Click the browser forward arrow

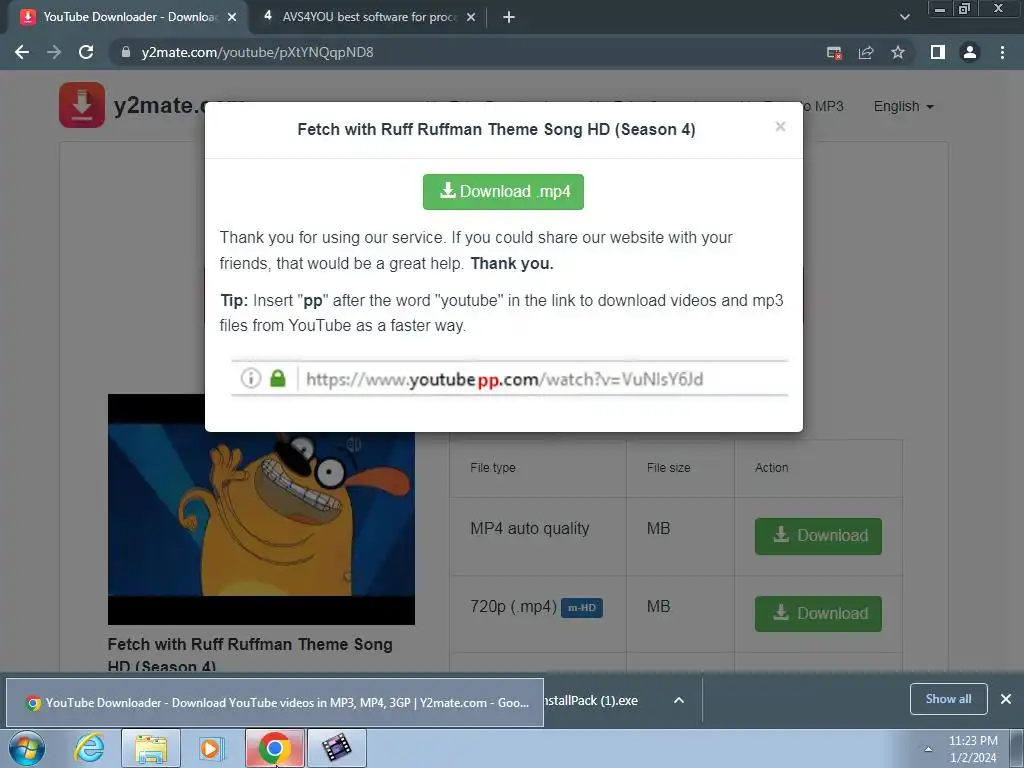click(x=54, y=52)
